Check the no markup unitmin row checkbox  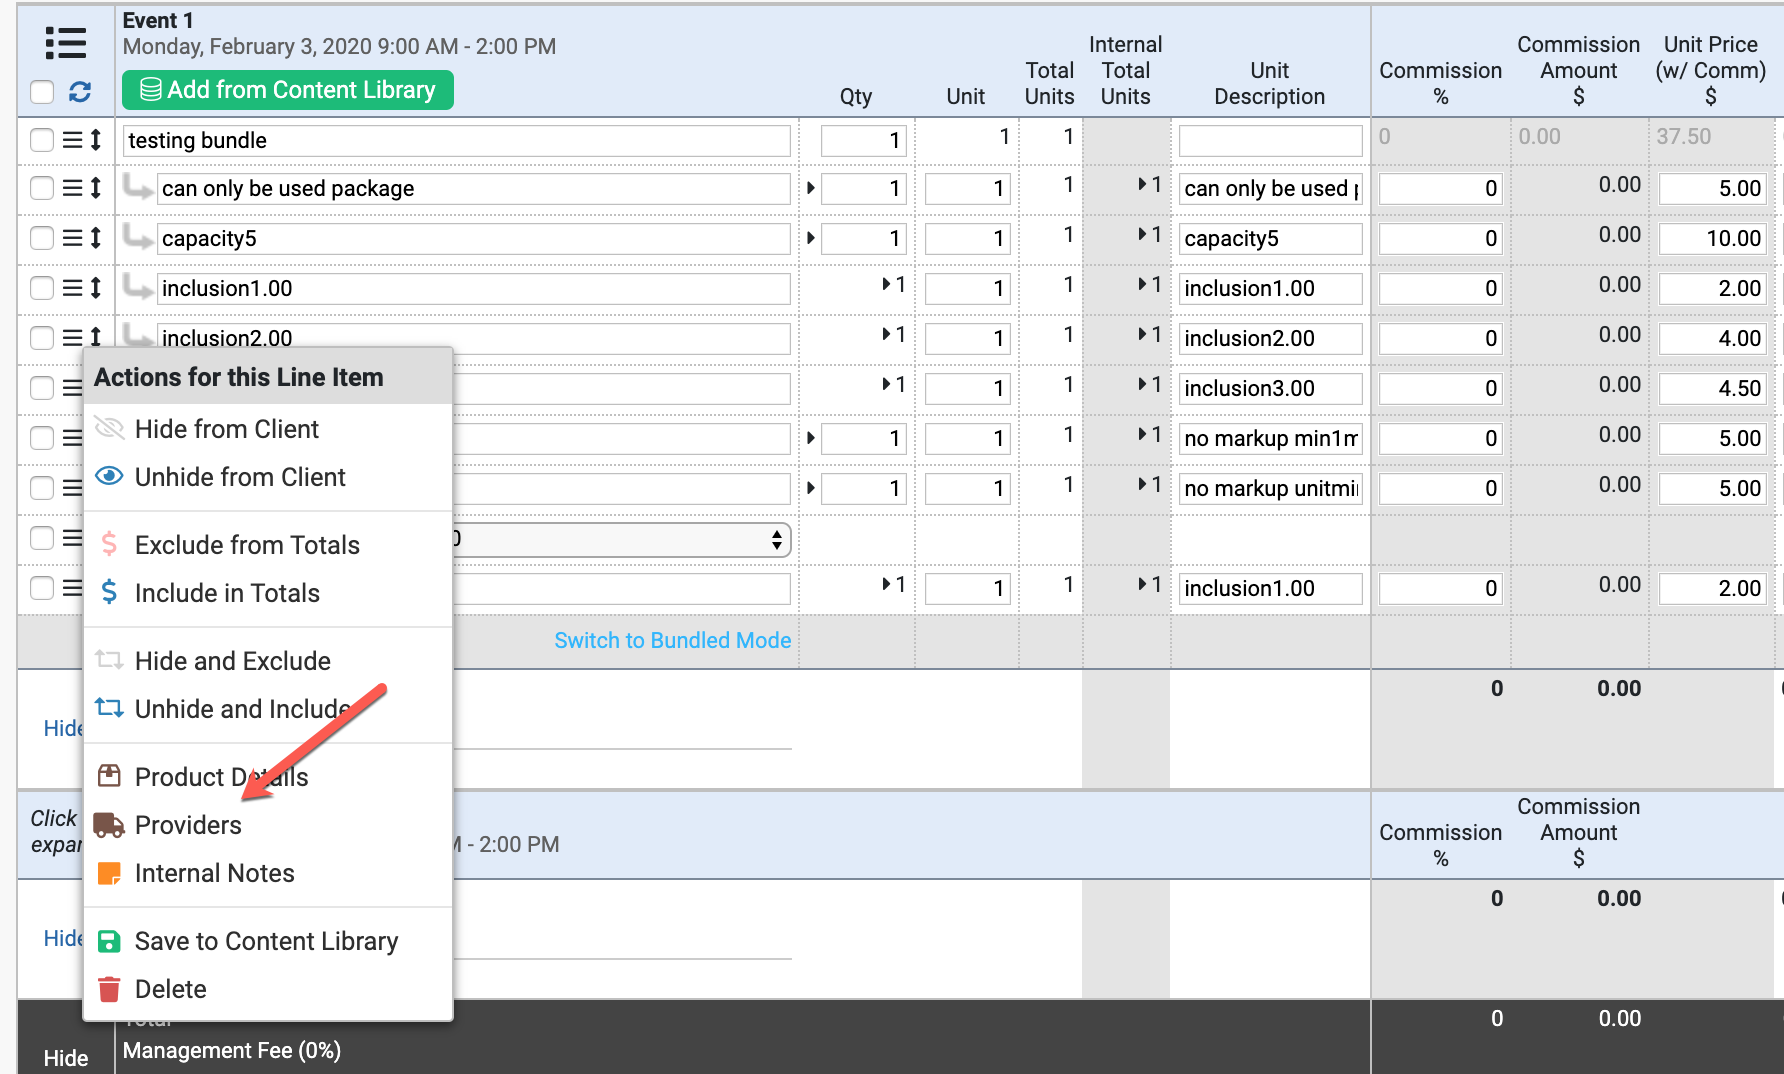click(x=42, y=488)
